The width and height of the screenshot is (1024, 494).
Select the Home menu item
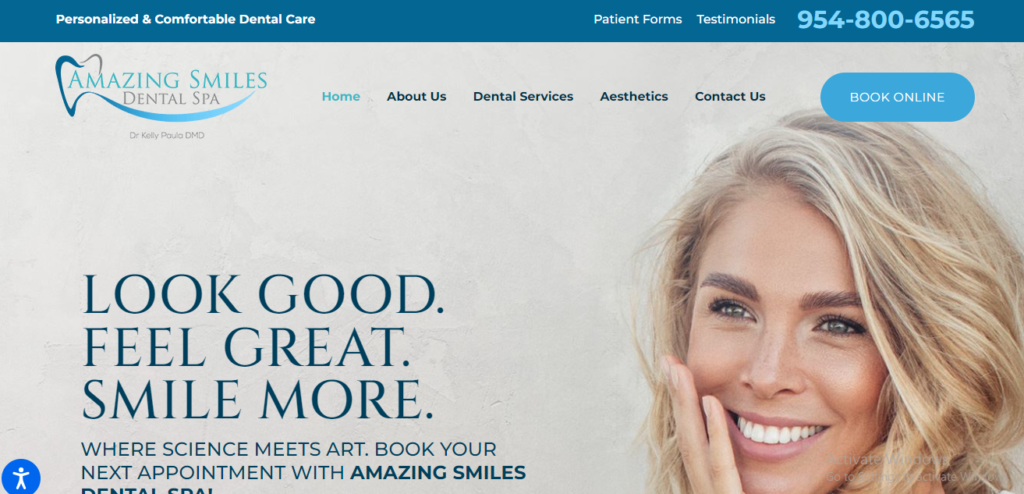coord(341,97)
